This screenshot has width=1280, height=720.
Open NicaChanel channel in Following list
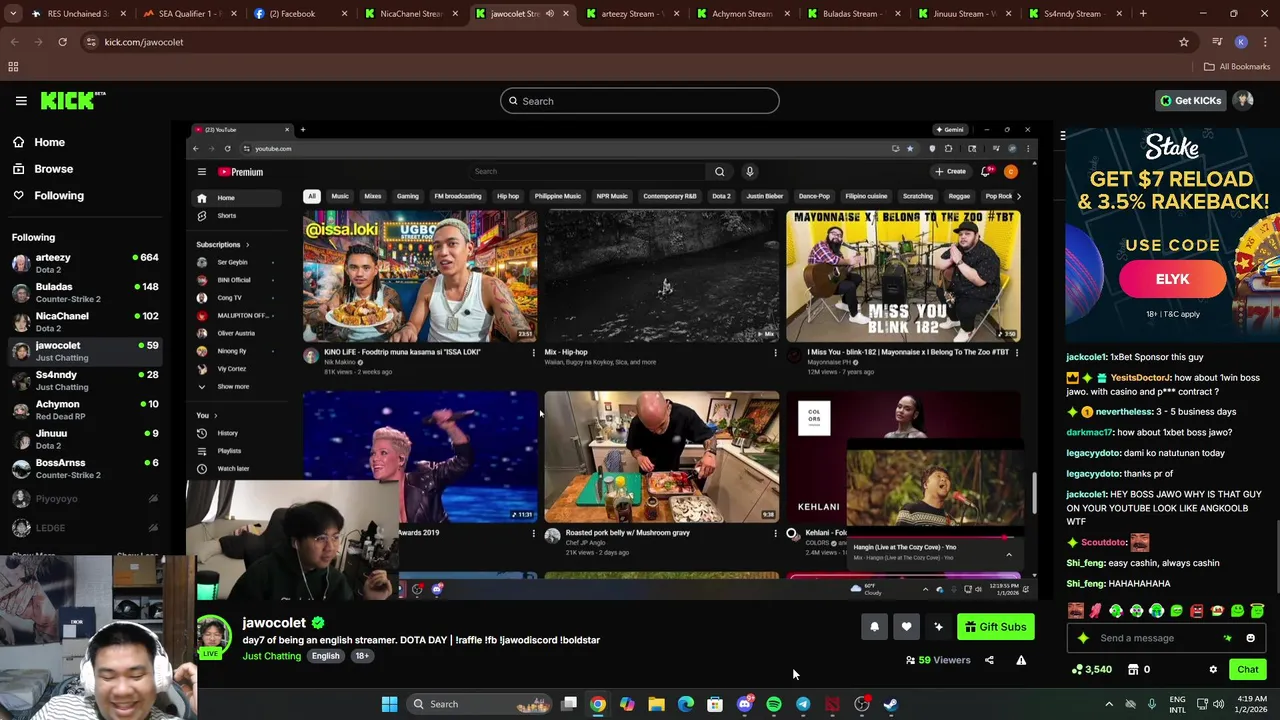[85, 321]
